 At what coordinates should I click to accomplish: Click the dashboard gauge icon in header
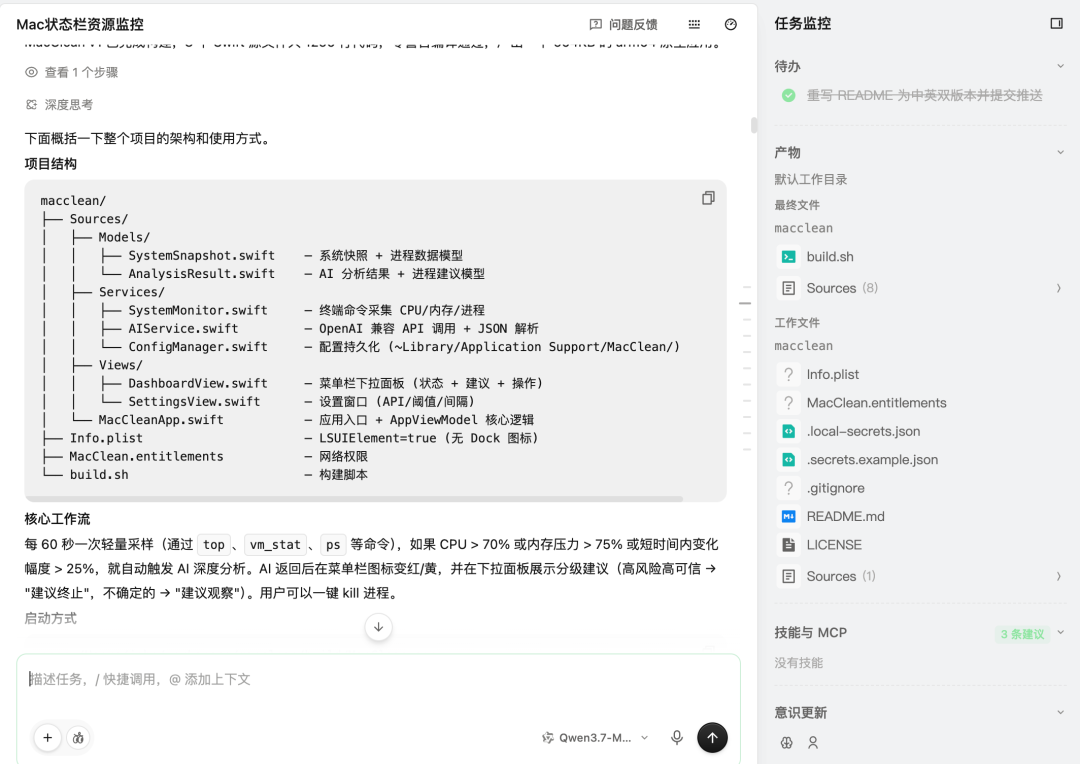tap(731, 24)
